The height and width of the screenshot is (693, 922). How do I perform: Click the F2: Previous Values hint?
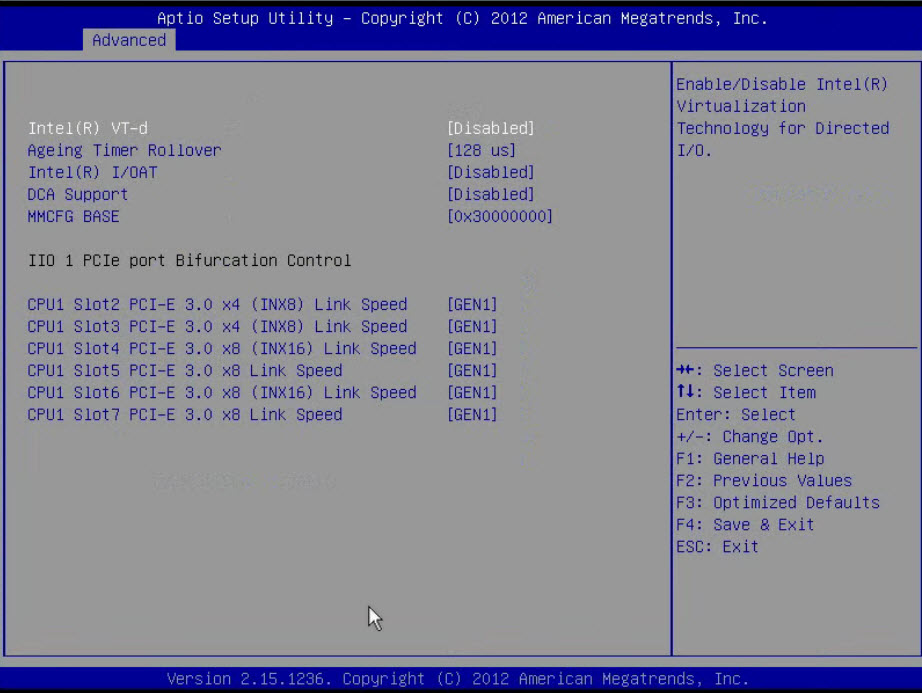(x=764, y=481)
